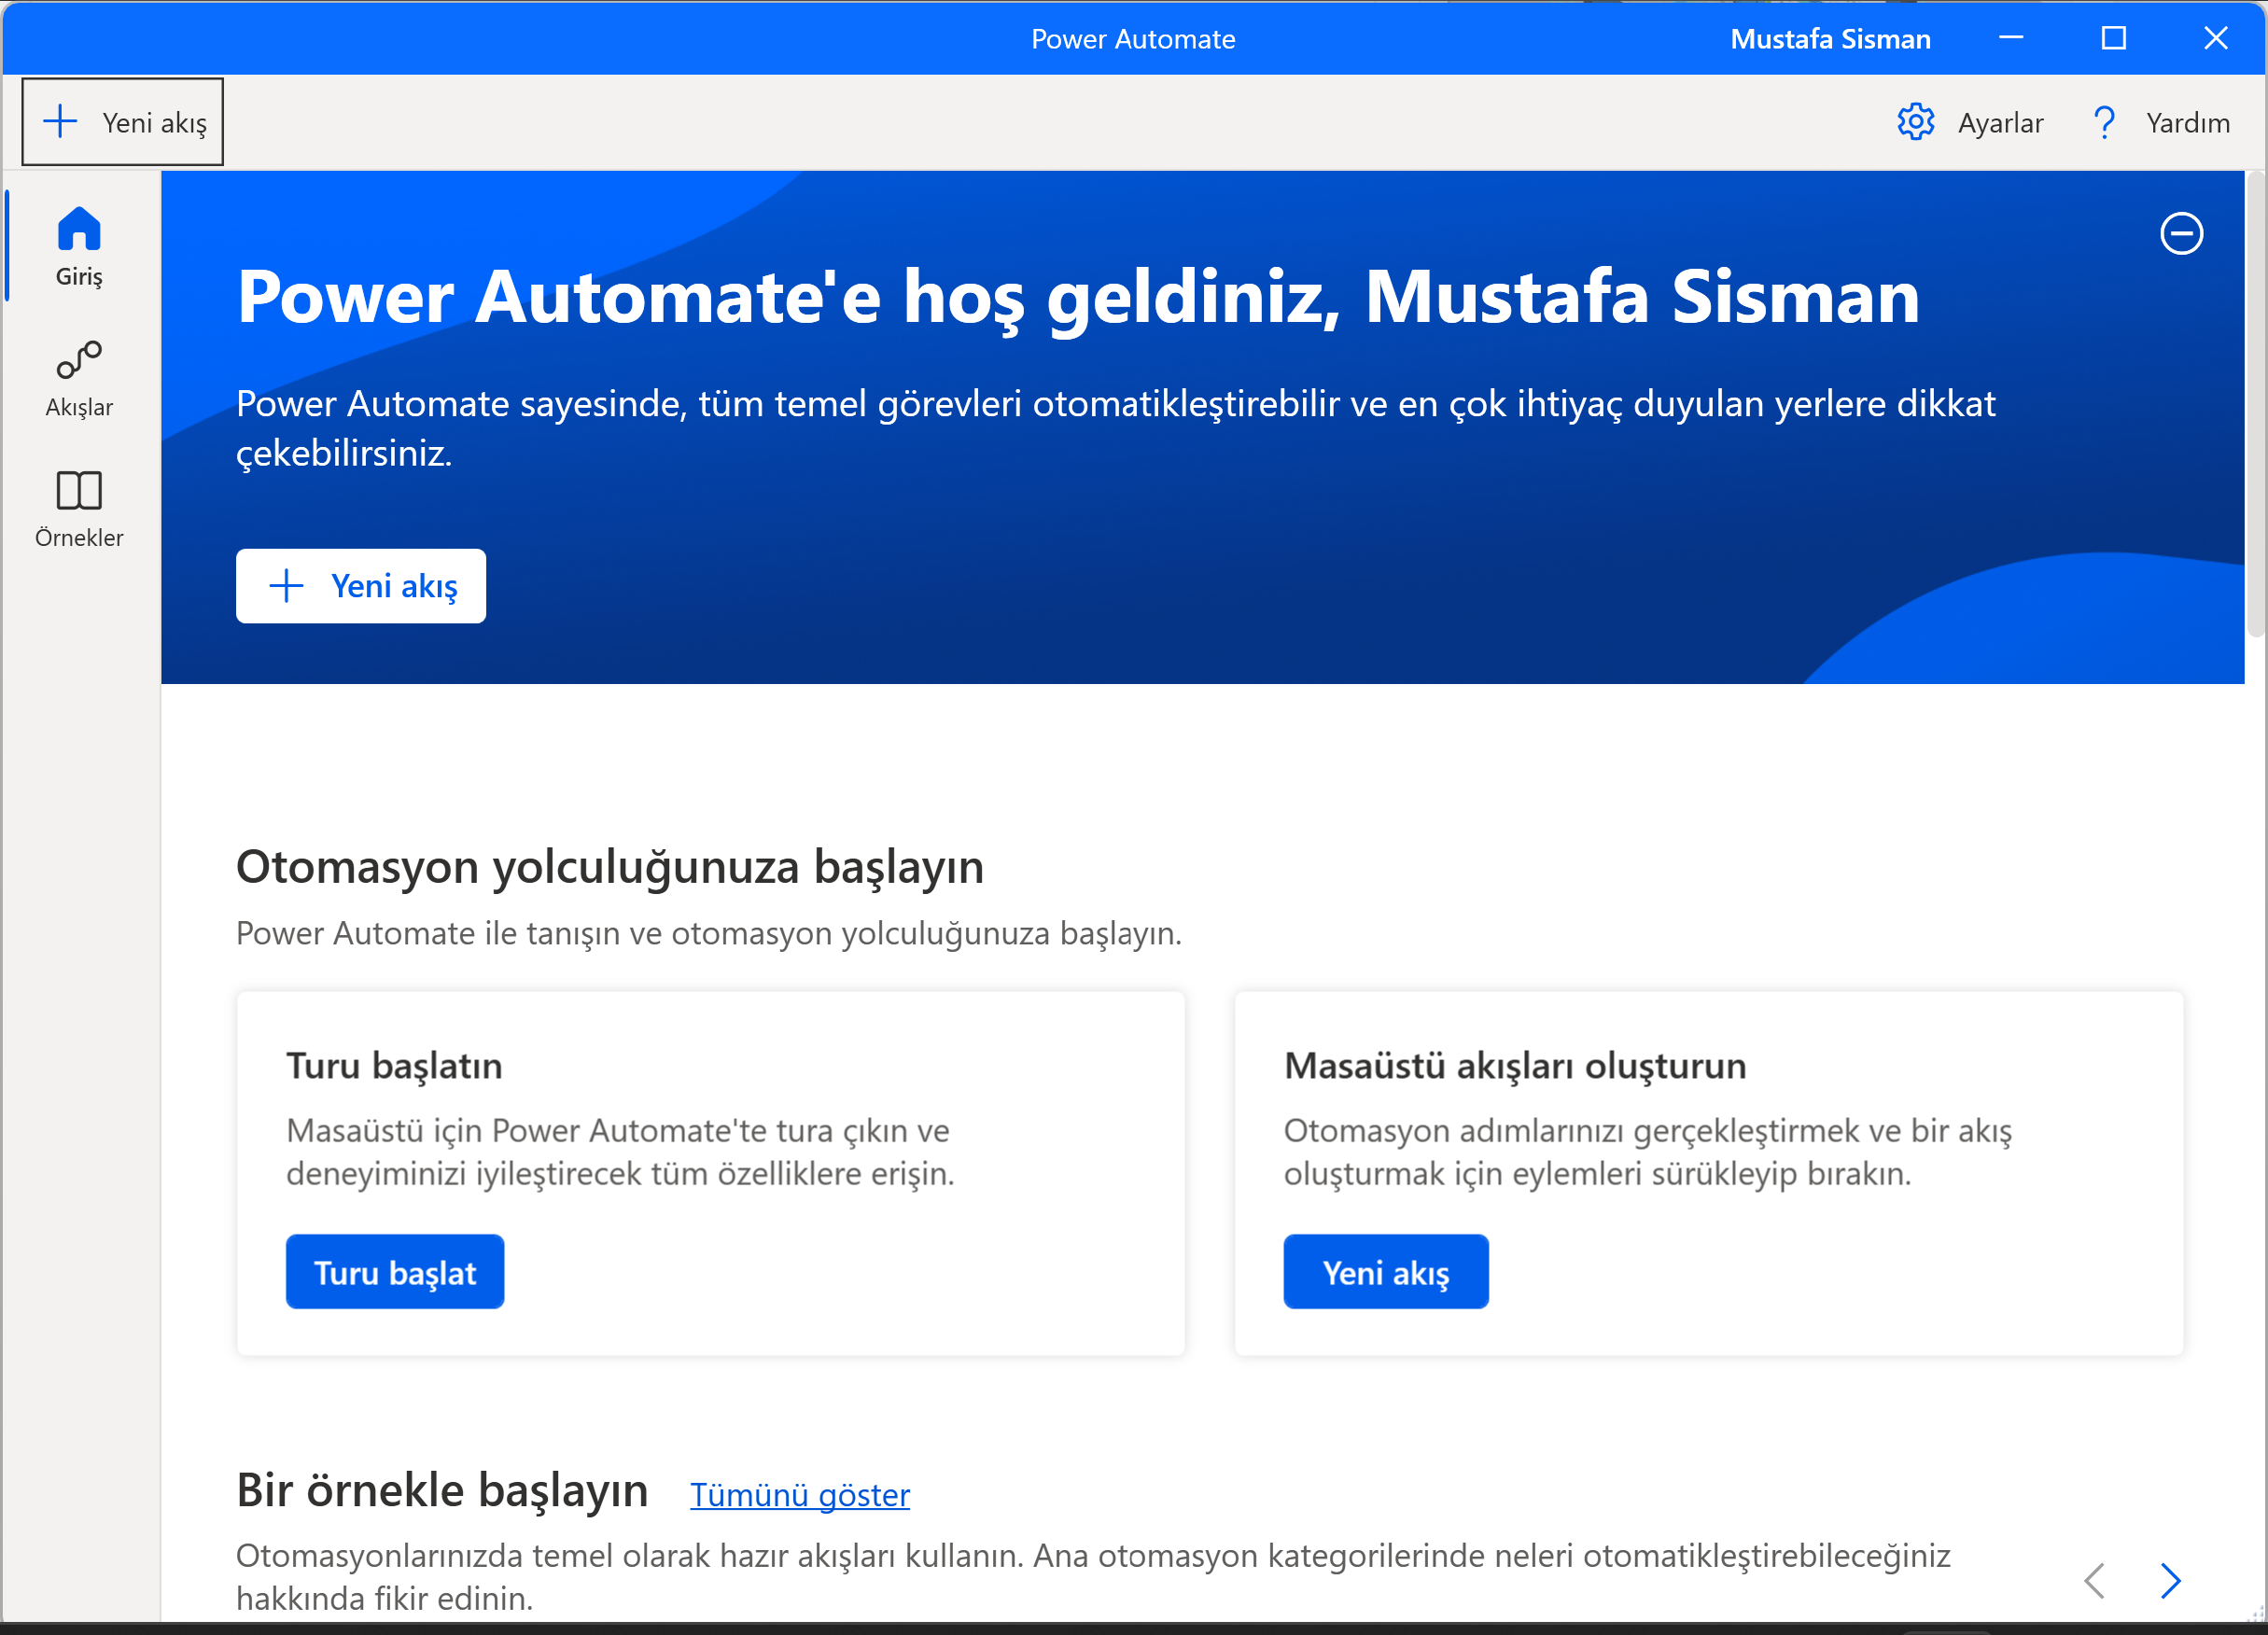The width and height of the screenshot is (2268, 1635).
Task: Go to next examples with right chevron
Action: point(2170,1581)
